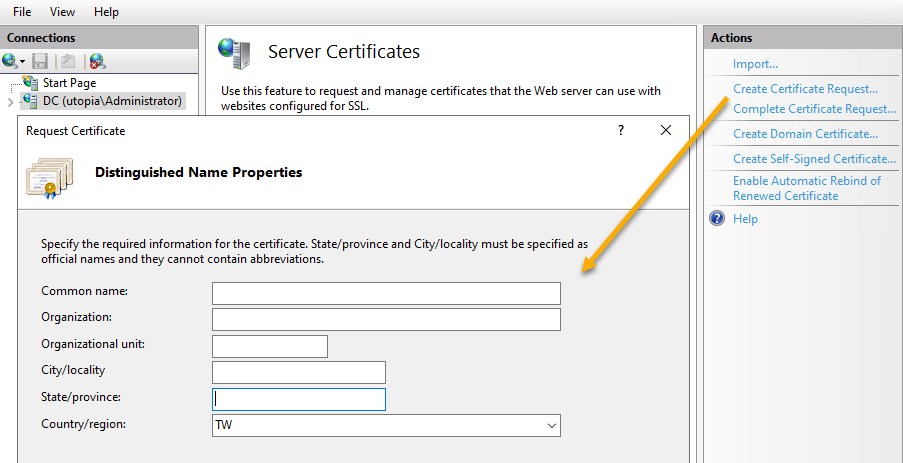The image size is (903, 463).
Task: Click the DC server node icon
Action: pyautogui.click(x=30, y=101)
